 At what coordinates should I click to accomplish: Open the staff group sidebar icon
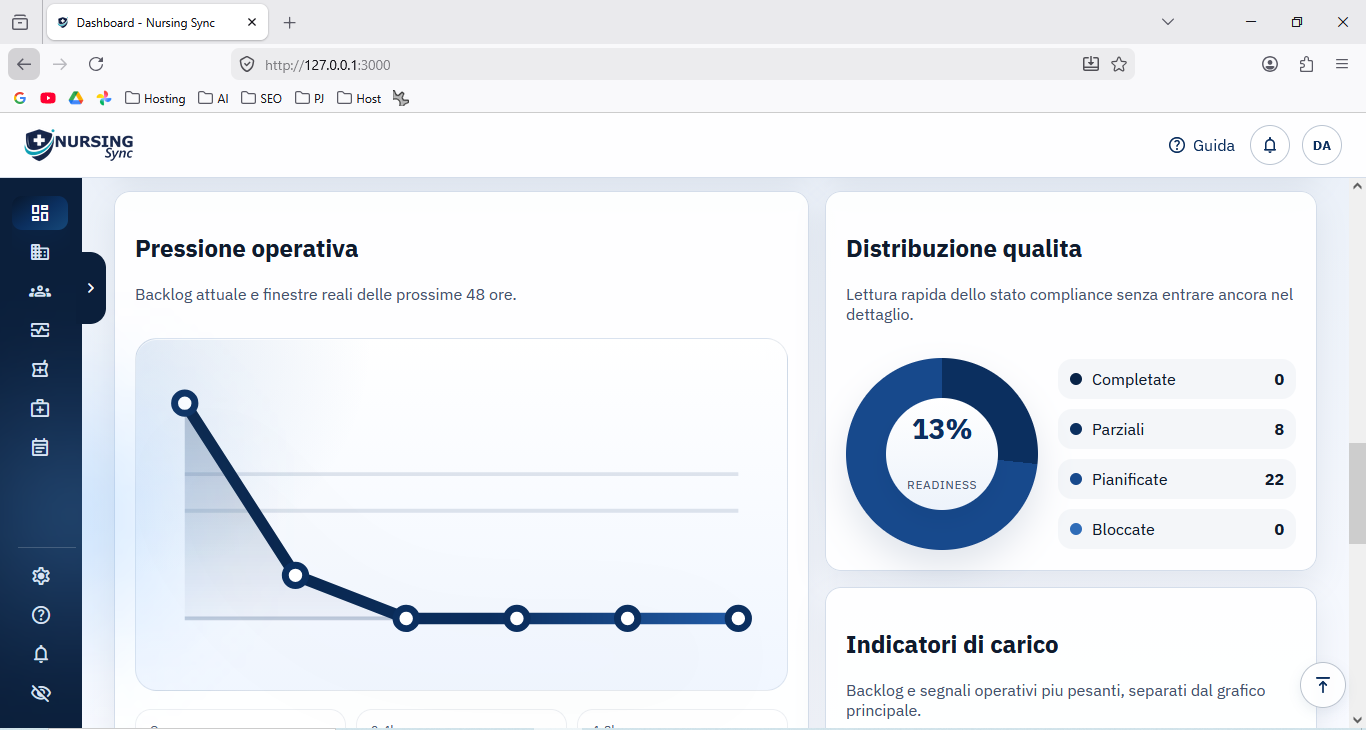click(40, 291)
